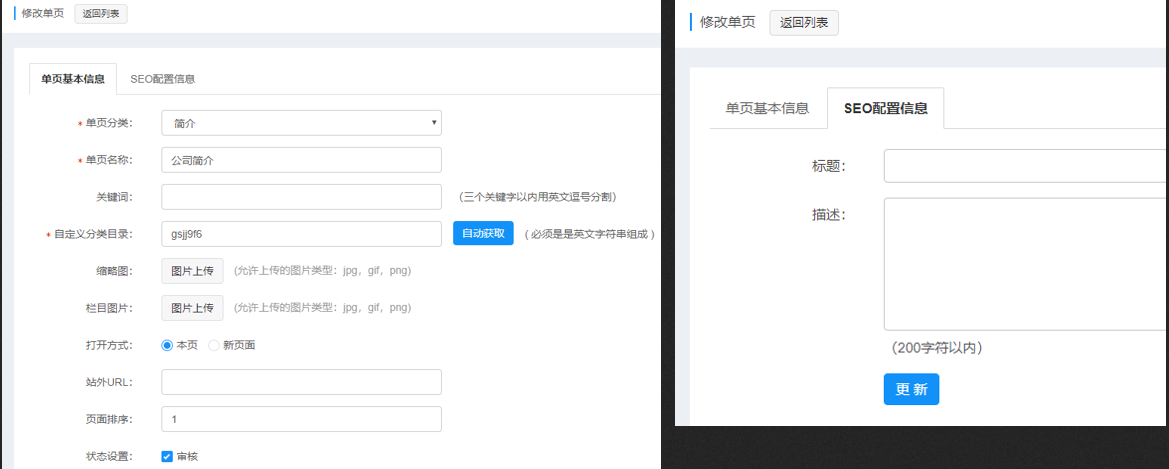
Task: Click the hint text 三个关键字以内用英文逗号分割
Action: pos(538,198)
